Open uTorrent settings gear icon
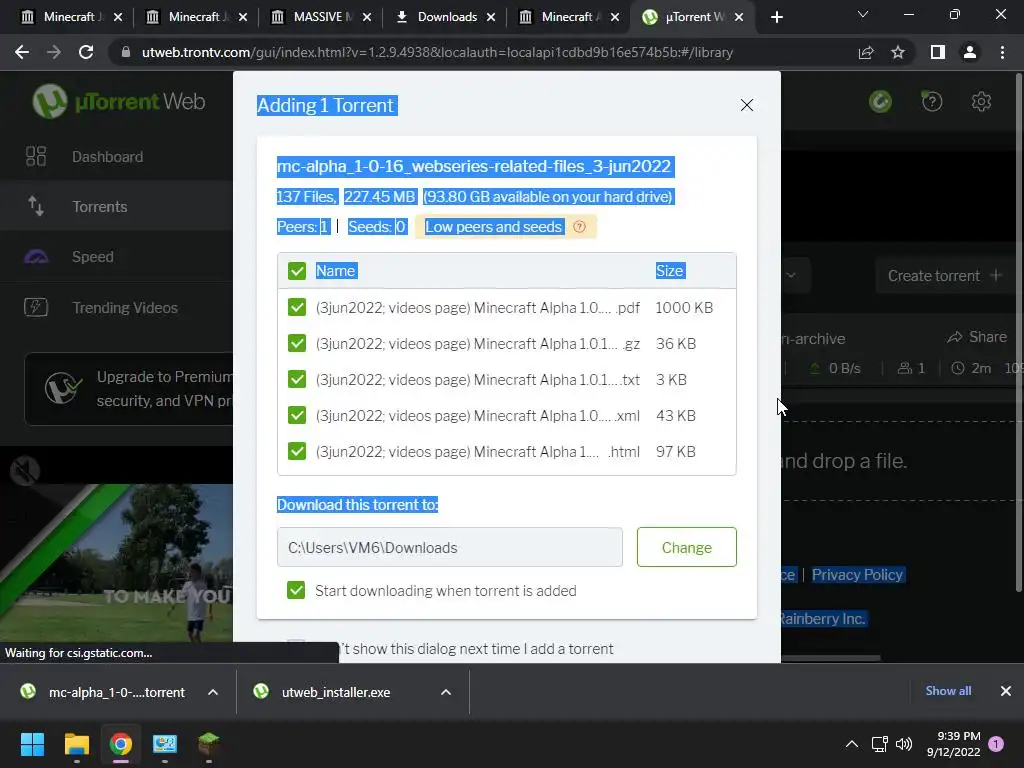Image resolution: width=1024 pixels, height=768 pixels. point(981,102)
